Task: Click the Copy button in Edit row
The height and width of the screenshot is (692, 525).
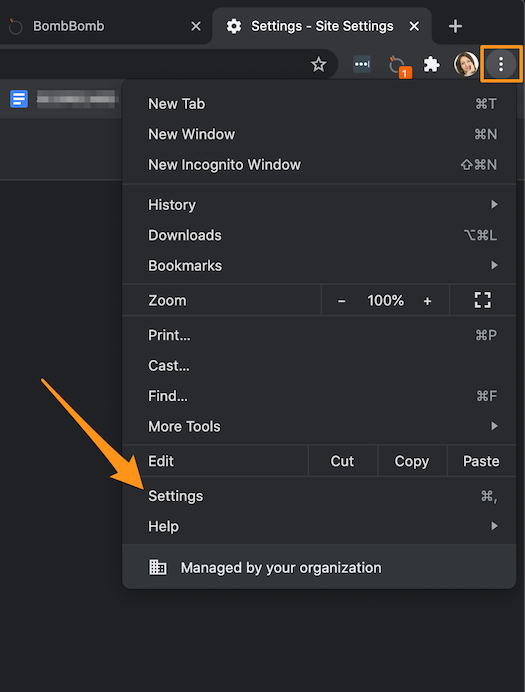Action: pos(412,461)
